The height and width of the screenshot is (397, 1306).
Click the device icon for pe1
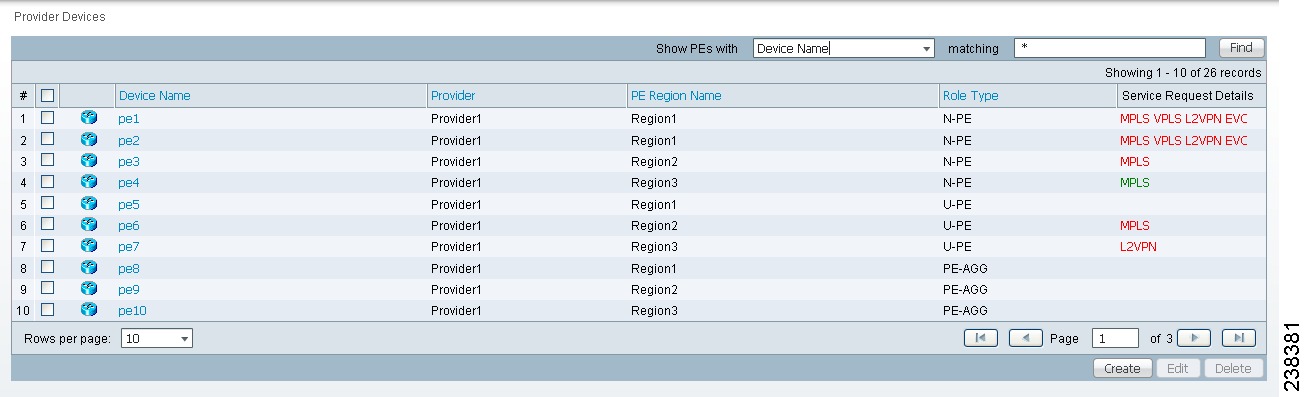(x=89, y=118)
